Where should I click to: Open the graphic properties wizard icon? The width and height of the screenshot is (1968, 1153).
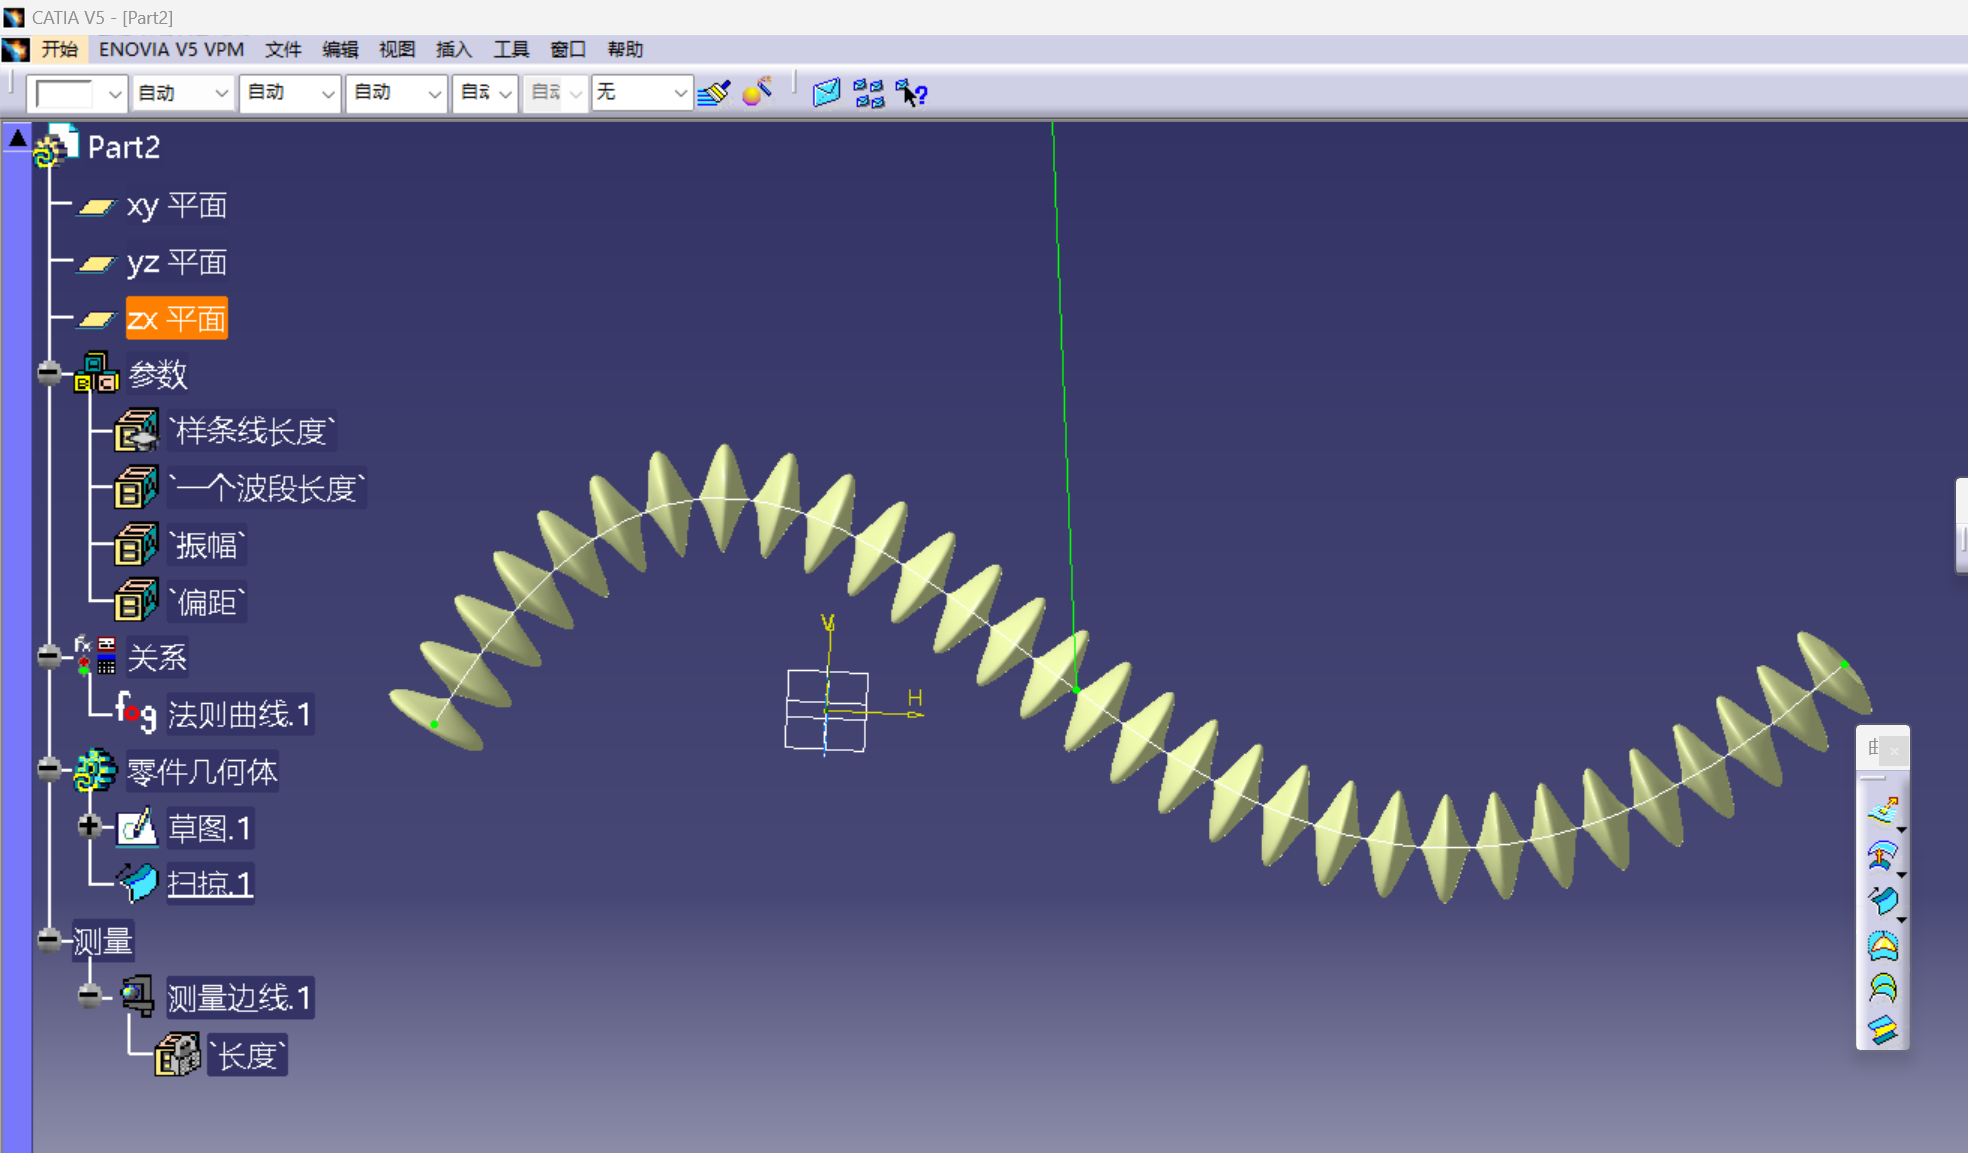coord(757,93)
